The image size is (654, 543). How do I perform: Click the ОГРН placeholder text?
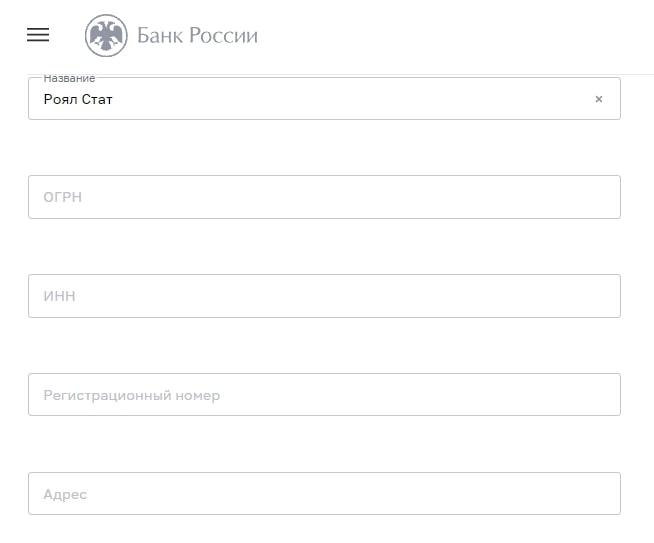click(63, 197)
